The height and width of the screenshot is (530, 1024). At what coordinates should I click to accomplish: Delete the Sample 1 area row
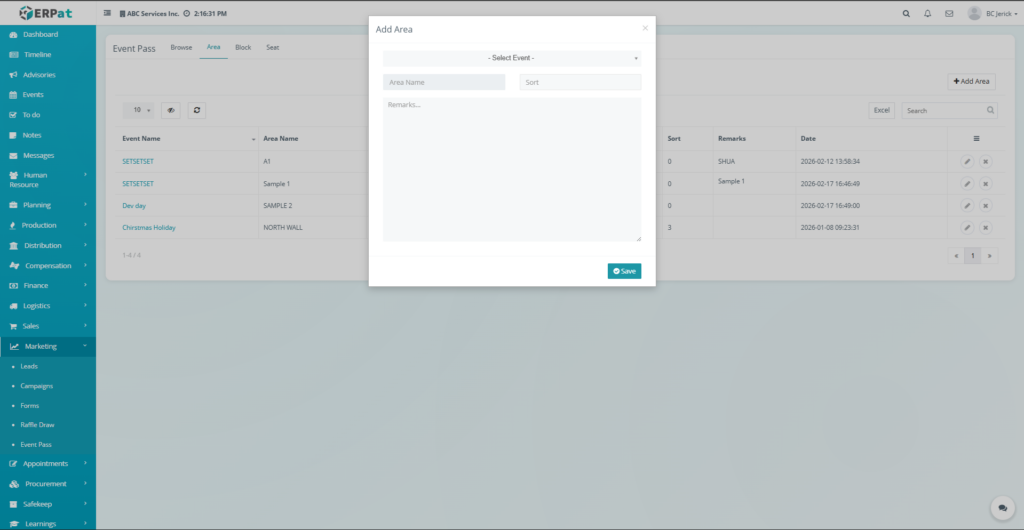pyautogui.click(x=986, y=183)
